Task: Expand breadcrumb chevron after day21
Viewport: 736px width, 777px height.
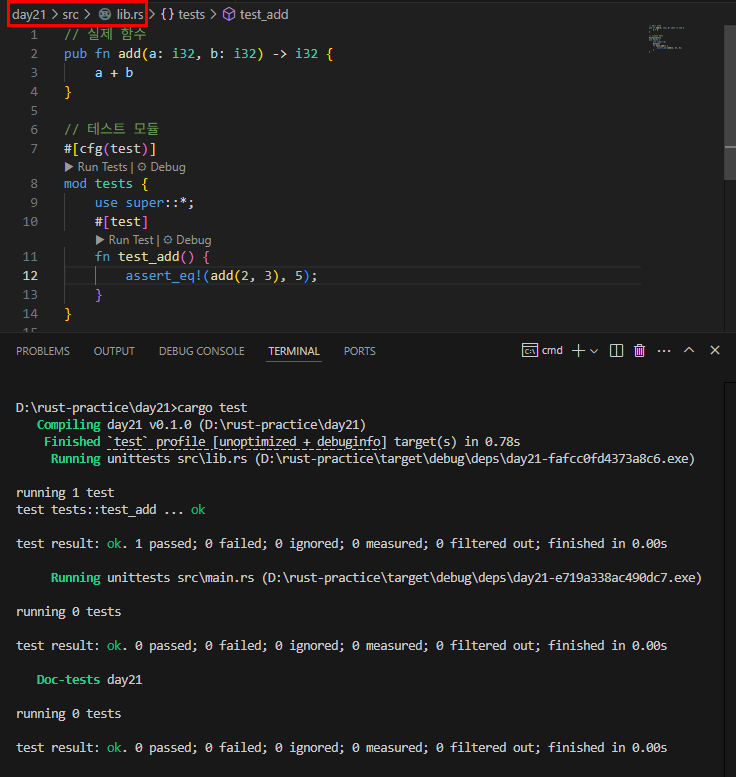Action: click(x=55, y=14)
